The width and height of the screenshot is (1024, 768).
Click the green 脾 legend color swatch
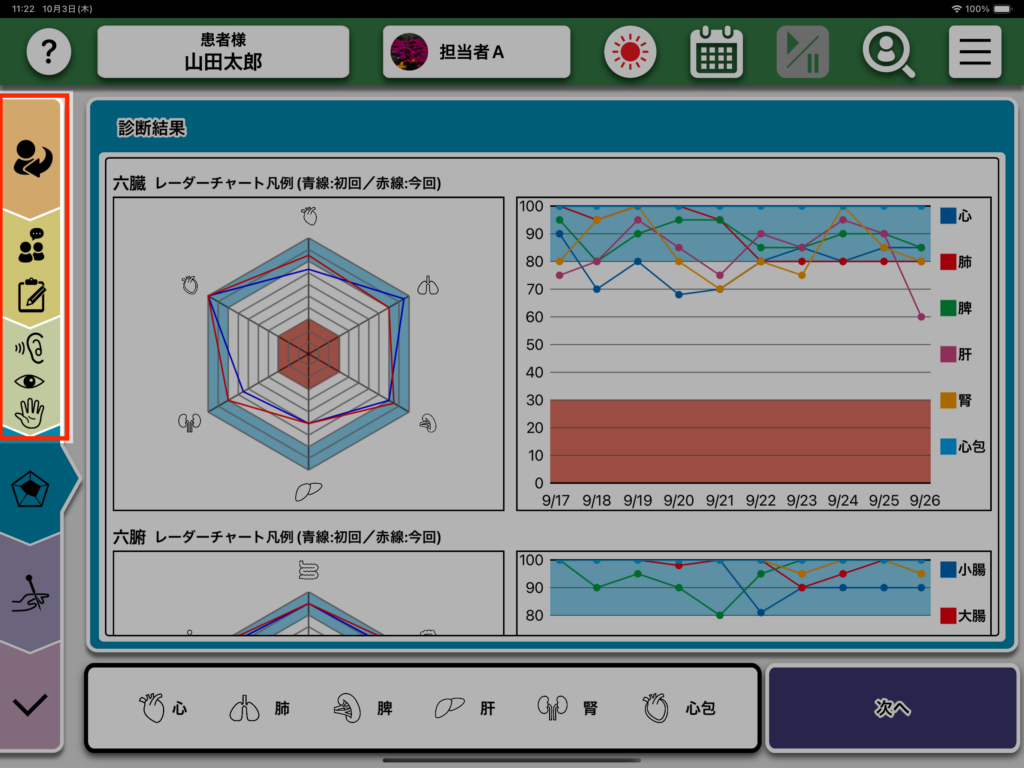(x=948, y=308)
